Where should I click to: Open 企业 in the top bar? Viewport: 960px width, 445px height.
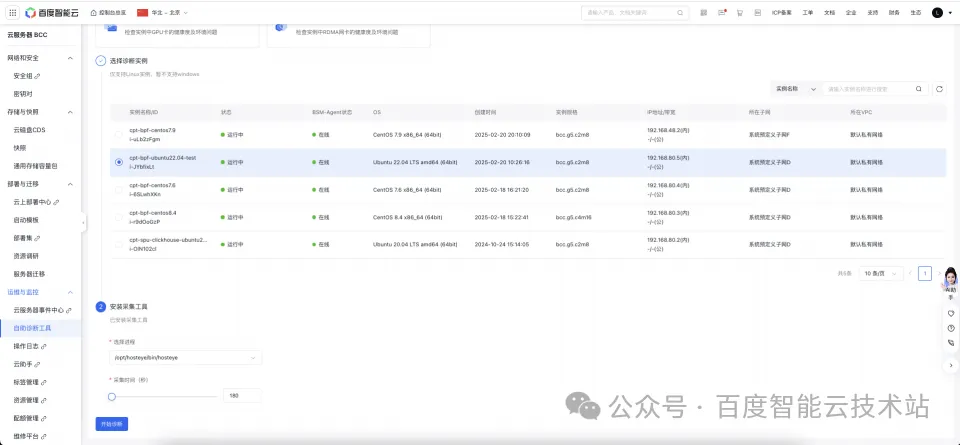click(851, 12)
